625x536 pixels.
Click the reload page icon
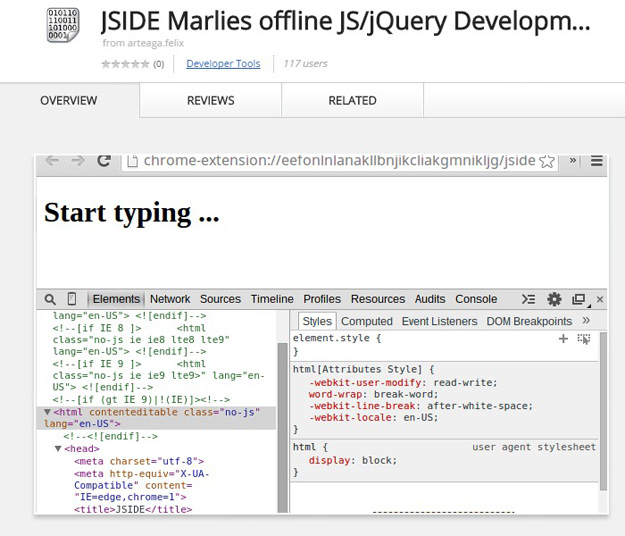[x=103, y=160]
